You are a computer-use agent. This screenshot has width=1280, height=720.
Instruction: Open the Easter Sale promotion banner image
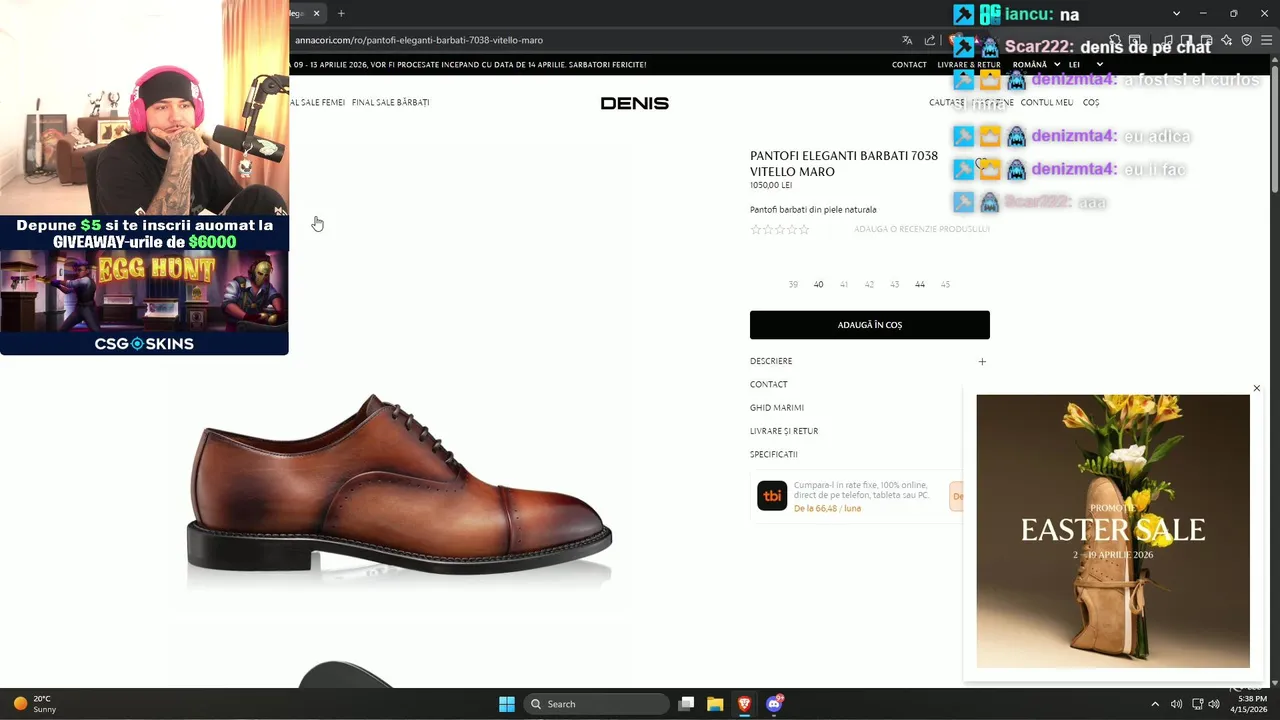pos(1113,531)
